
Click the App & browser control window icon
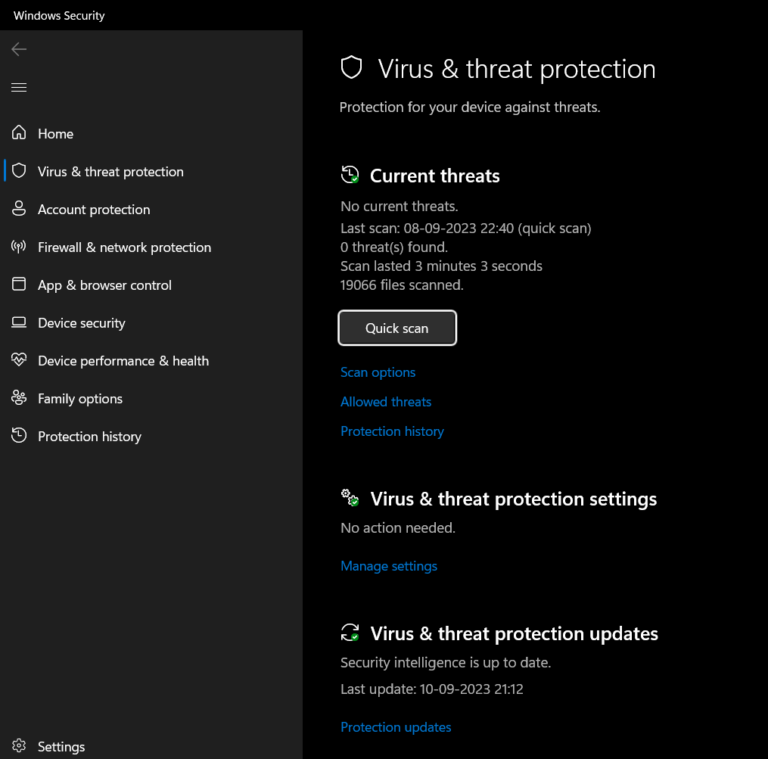click(19, 285)
